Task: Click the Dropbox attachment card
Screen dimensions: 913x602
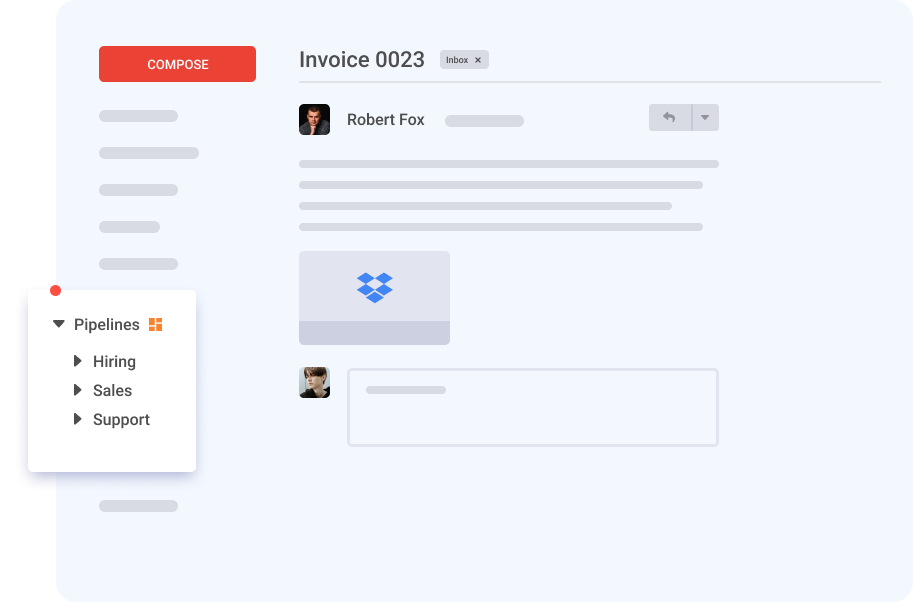Action: [374, 297]
